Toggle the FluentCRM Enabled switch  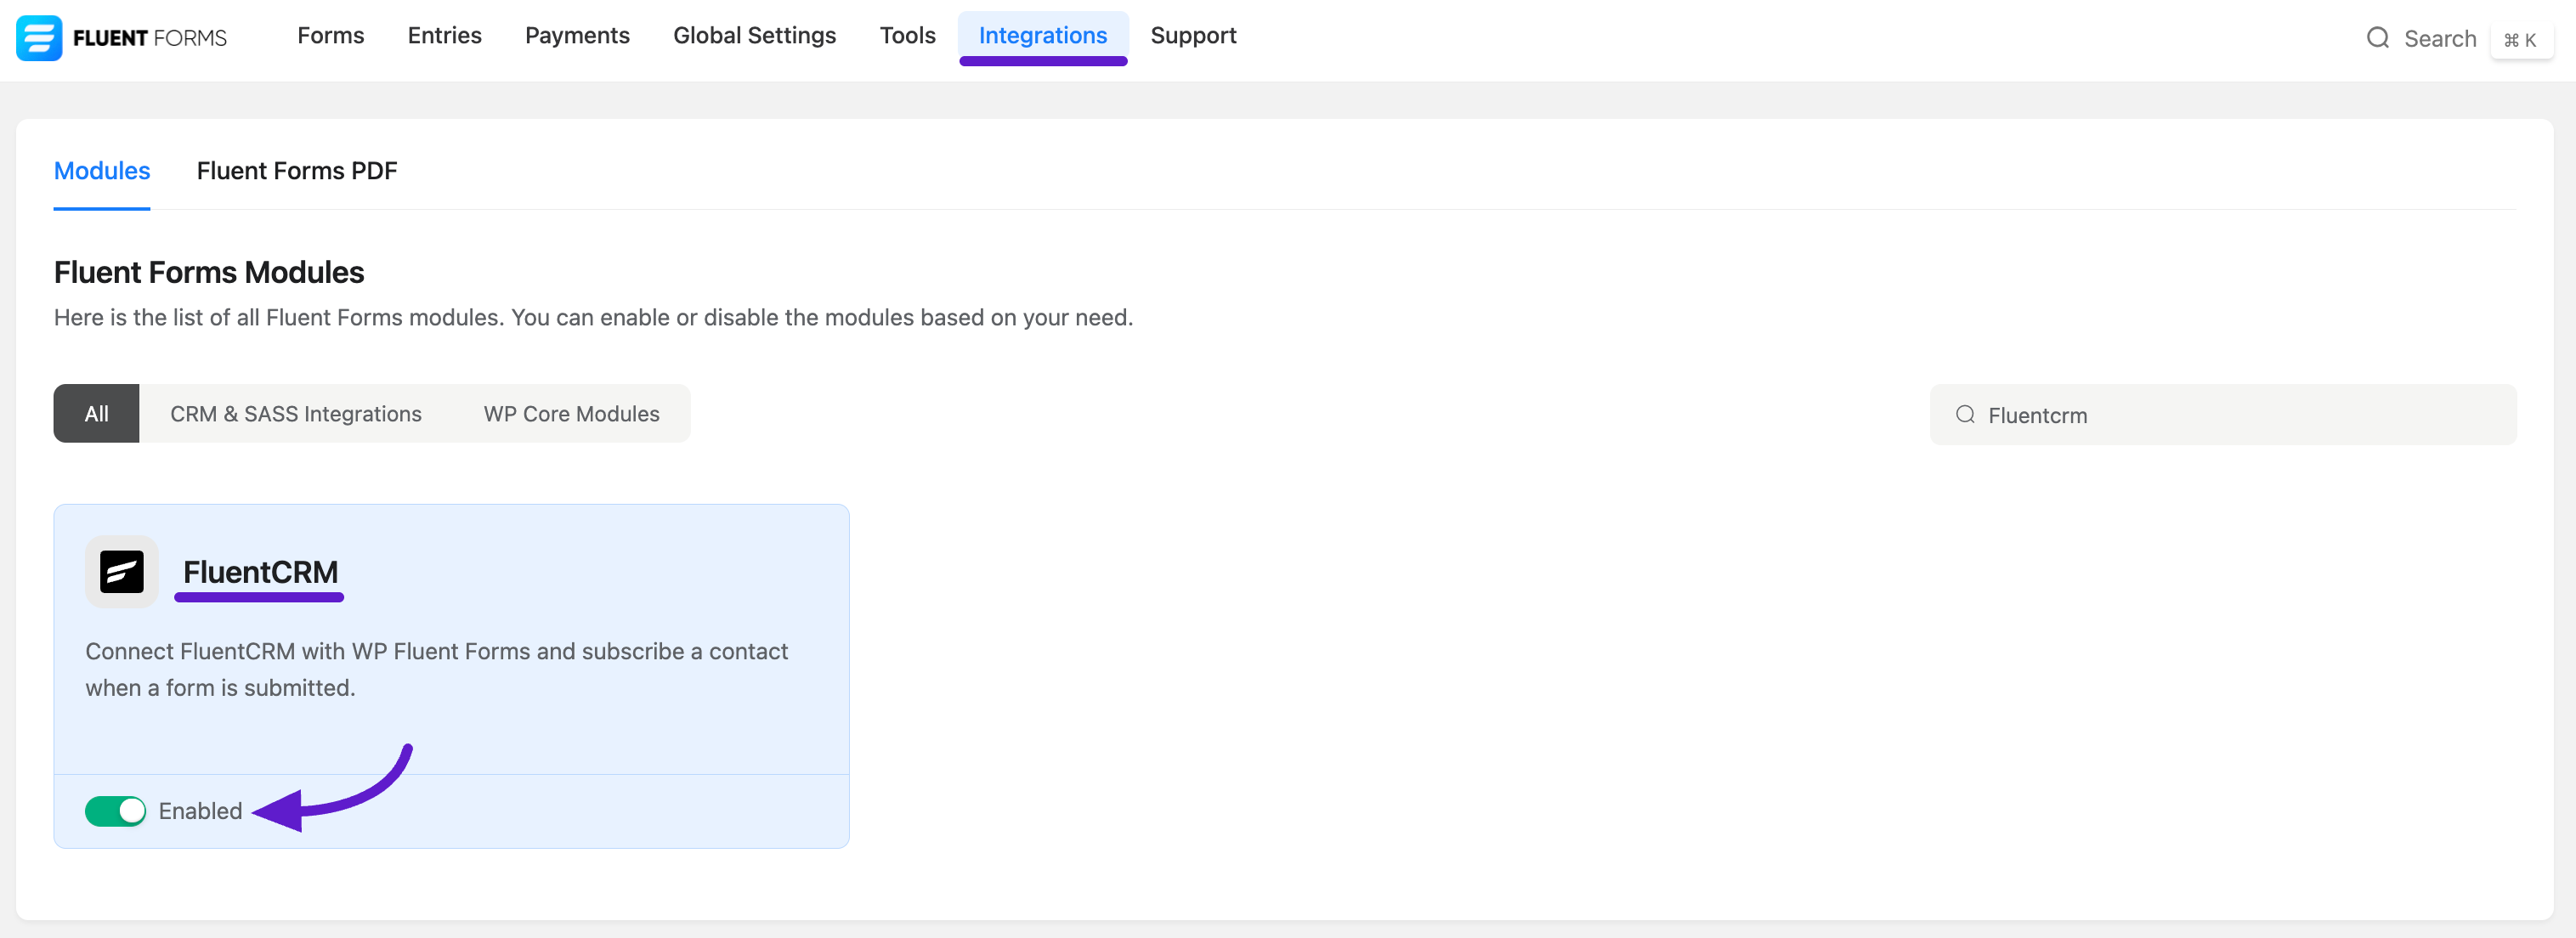pos(116,811)
